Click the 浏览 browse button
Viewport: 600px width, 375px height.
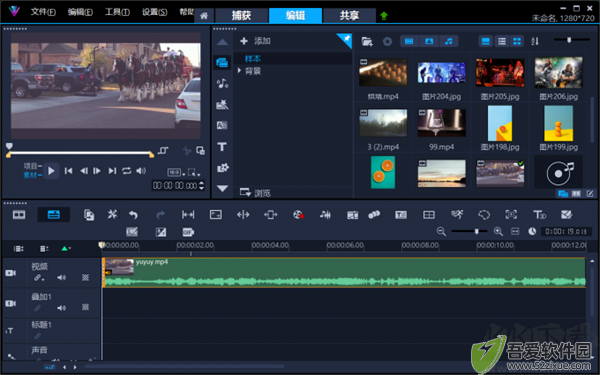[255, 193]
